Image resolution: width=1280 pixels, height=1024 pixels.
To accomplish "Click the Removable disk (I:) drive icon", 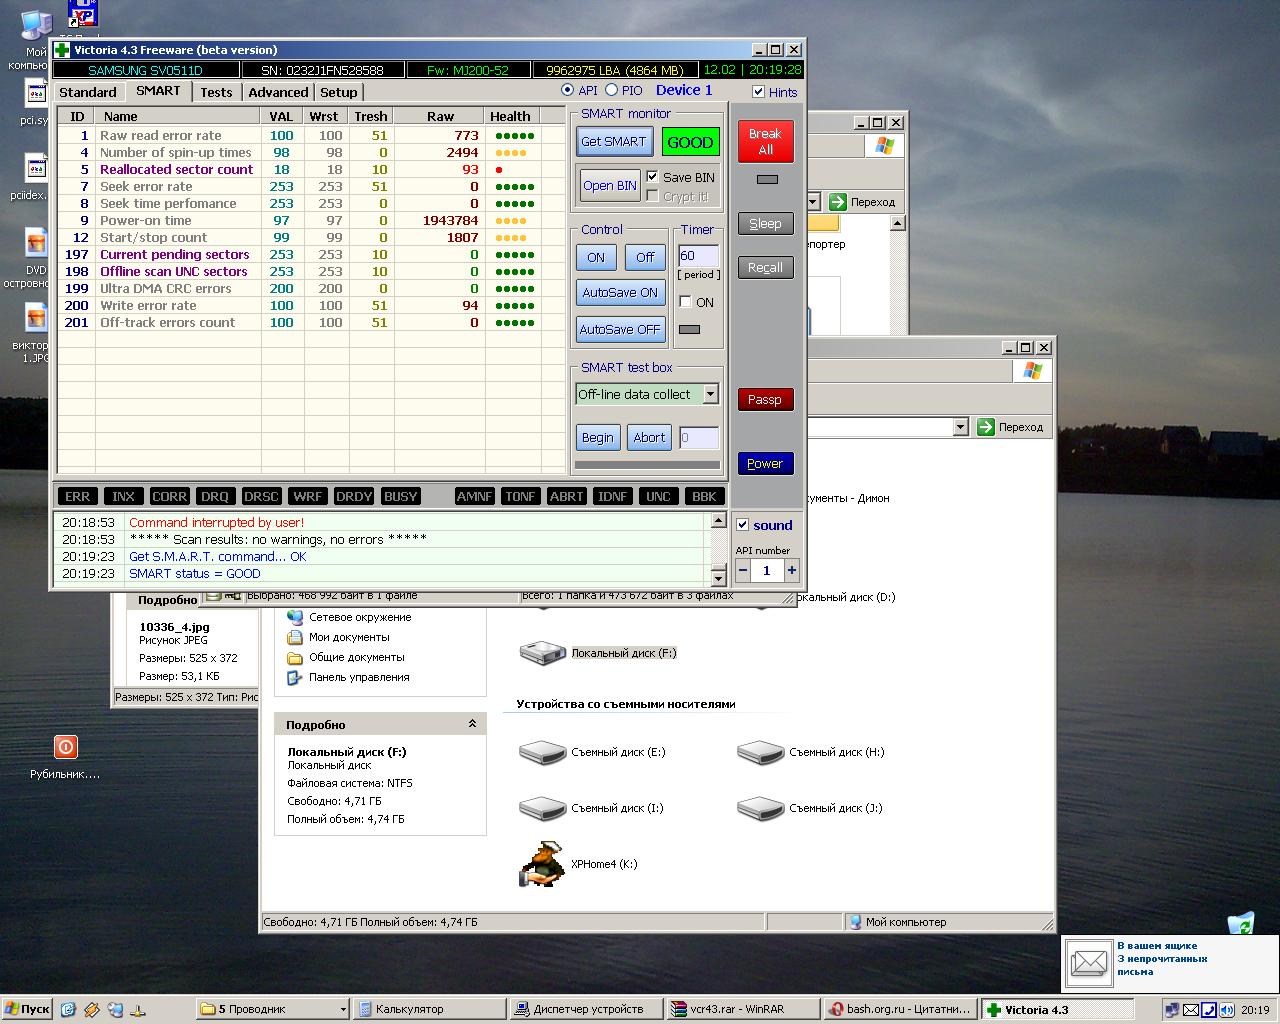I will (543, 808).
